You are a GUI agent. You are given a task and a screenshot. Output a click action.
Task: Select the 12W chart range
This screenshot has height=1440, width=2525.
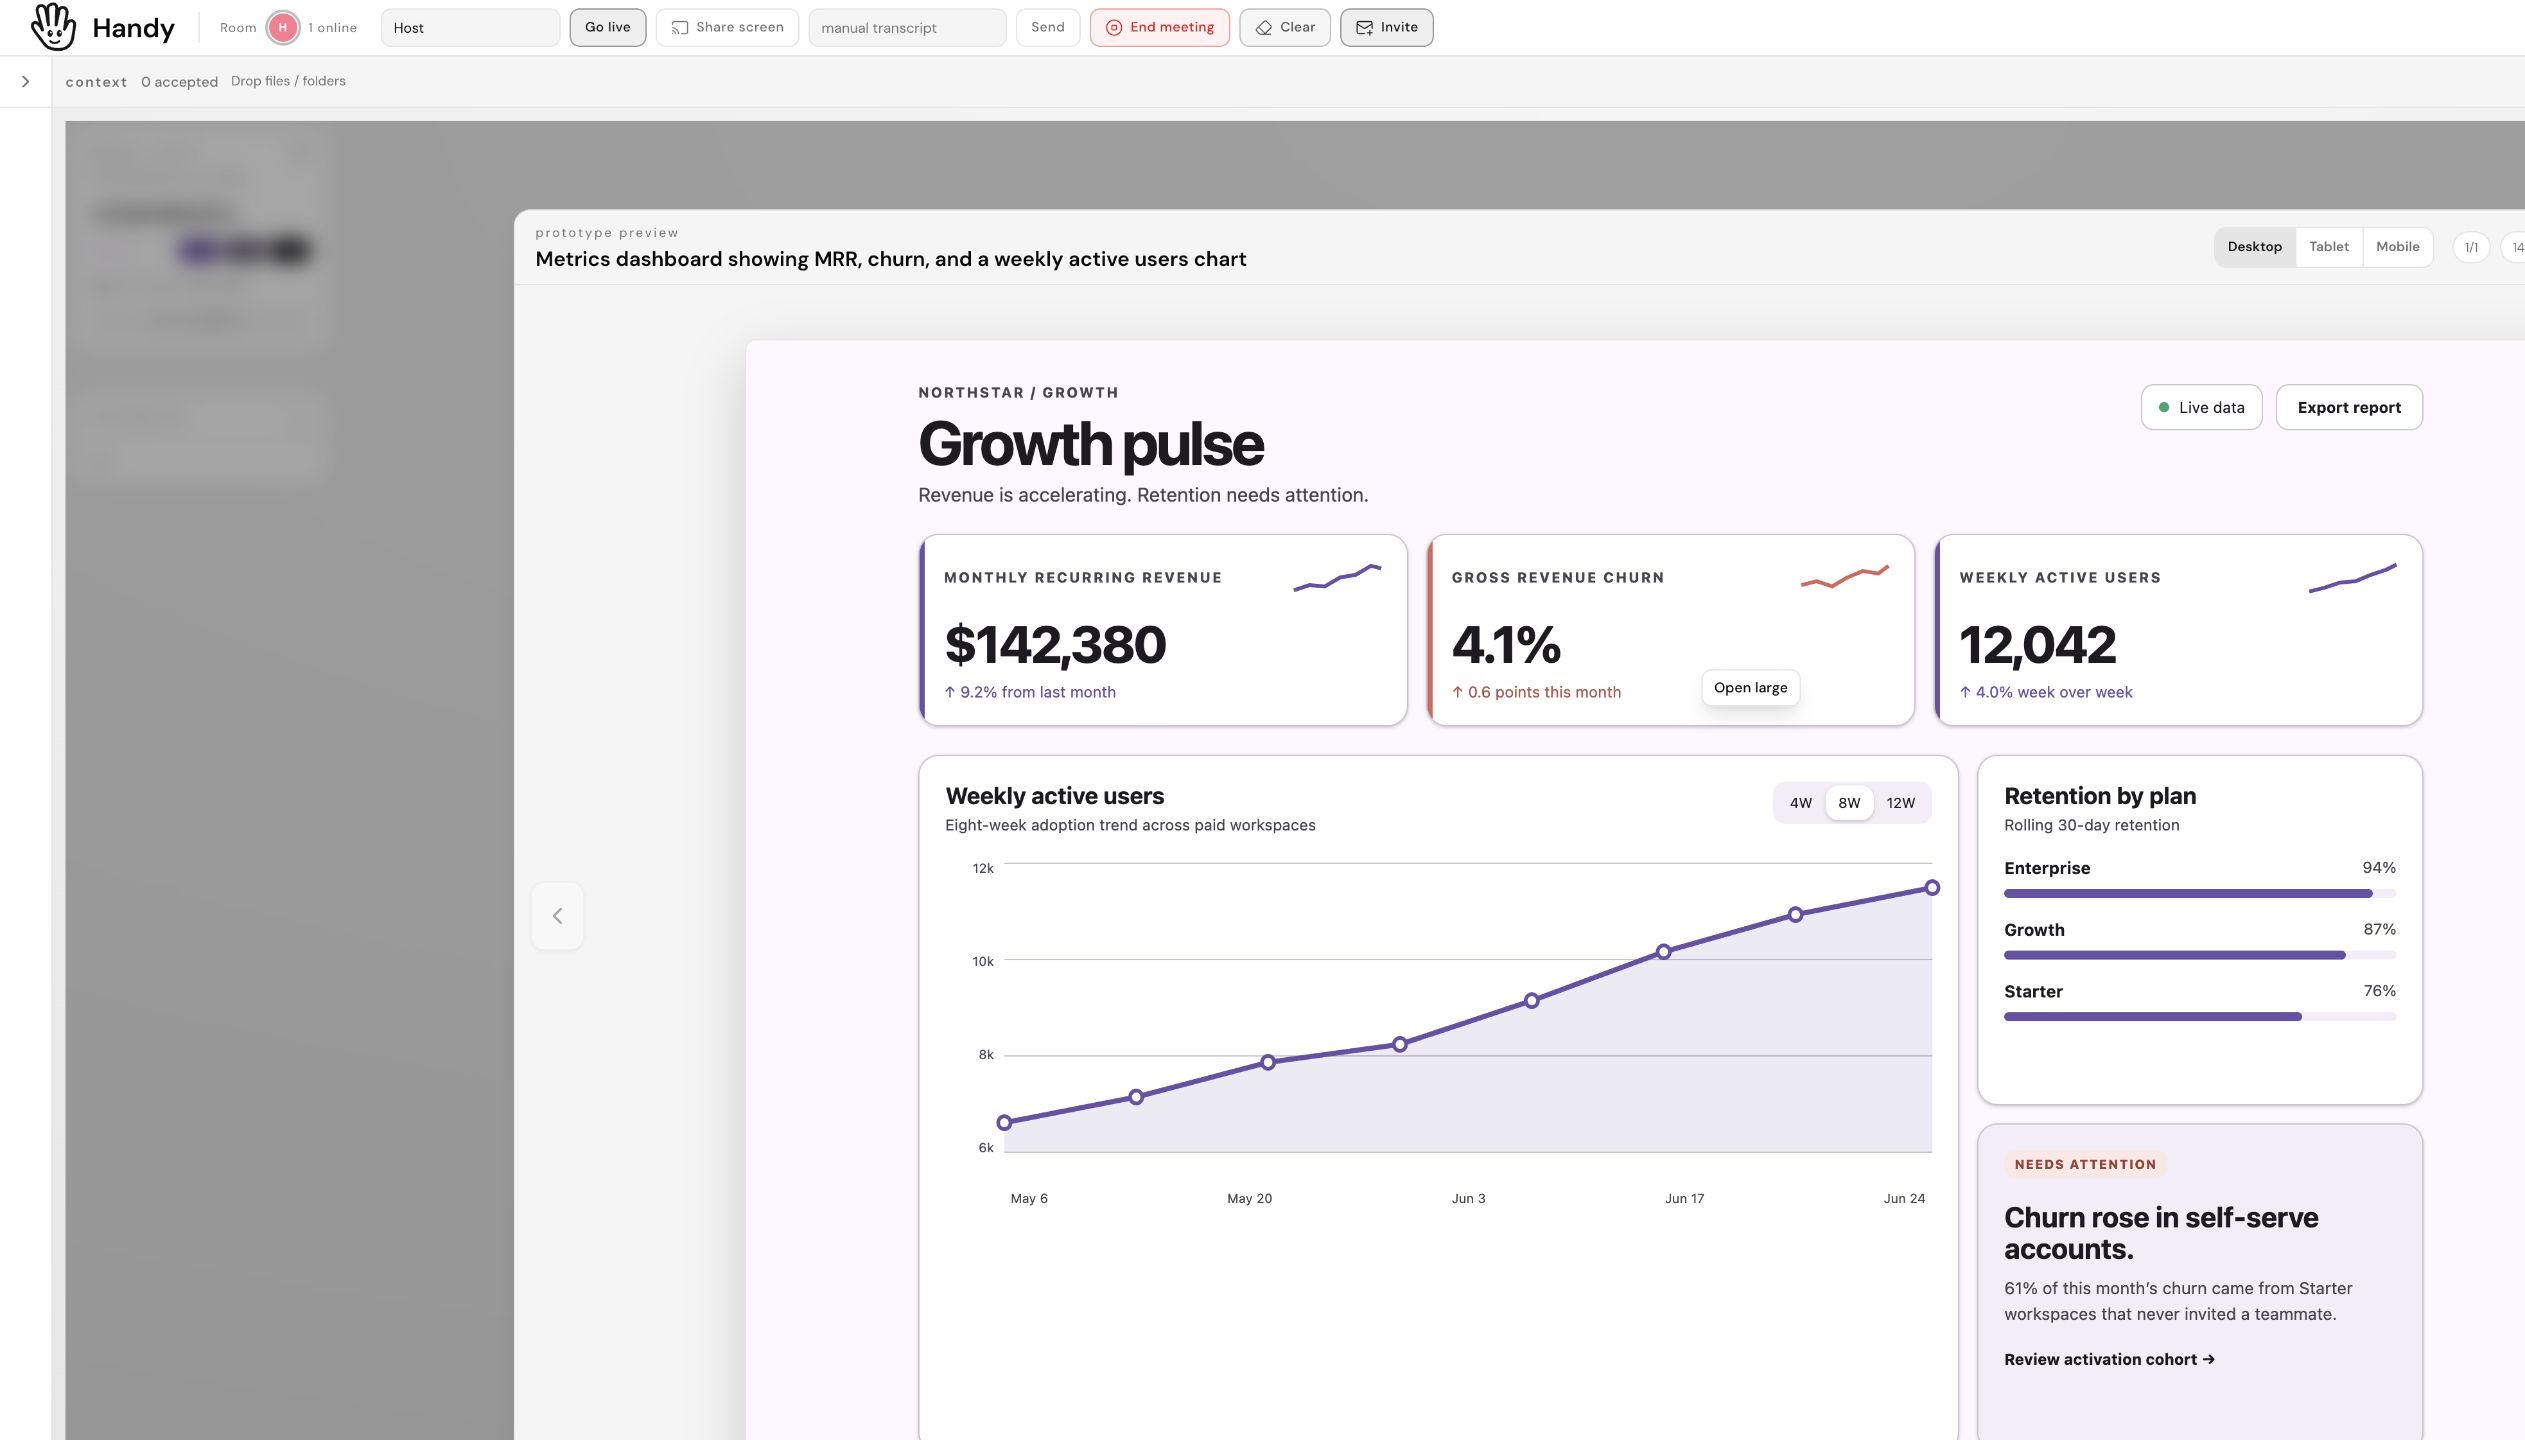tap(1900, 803)
